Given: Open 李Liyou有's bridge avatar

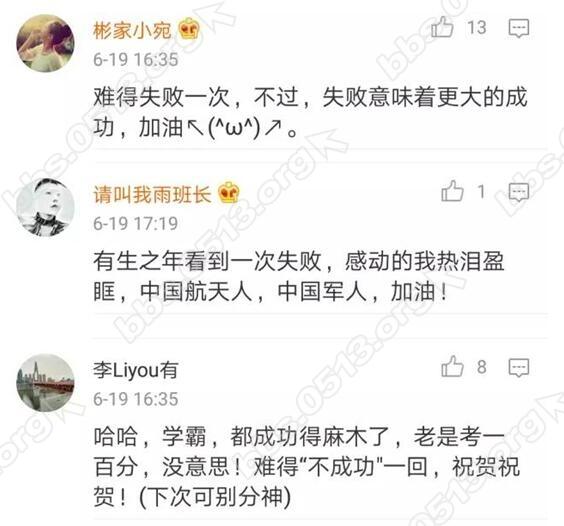Looking at the screenshot, I should (45, 383).
